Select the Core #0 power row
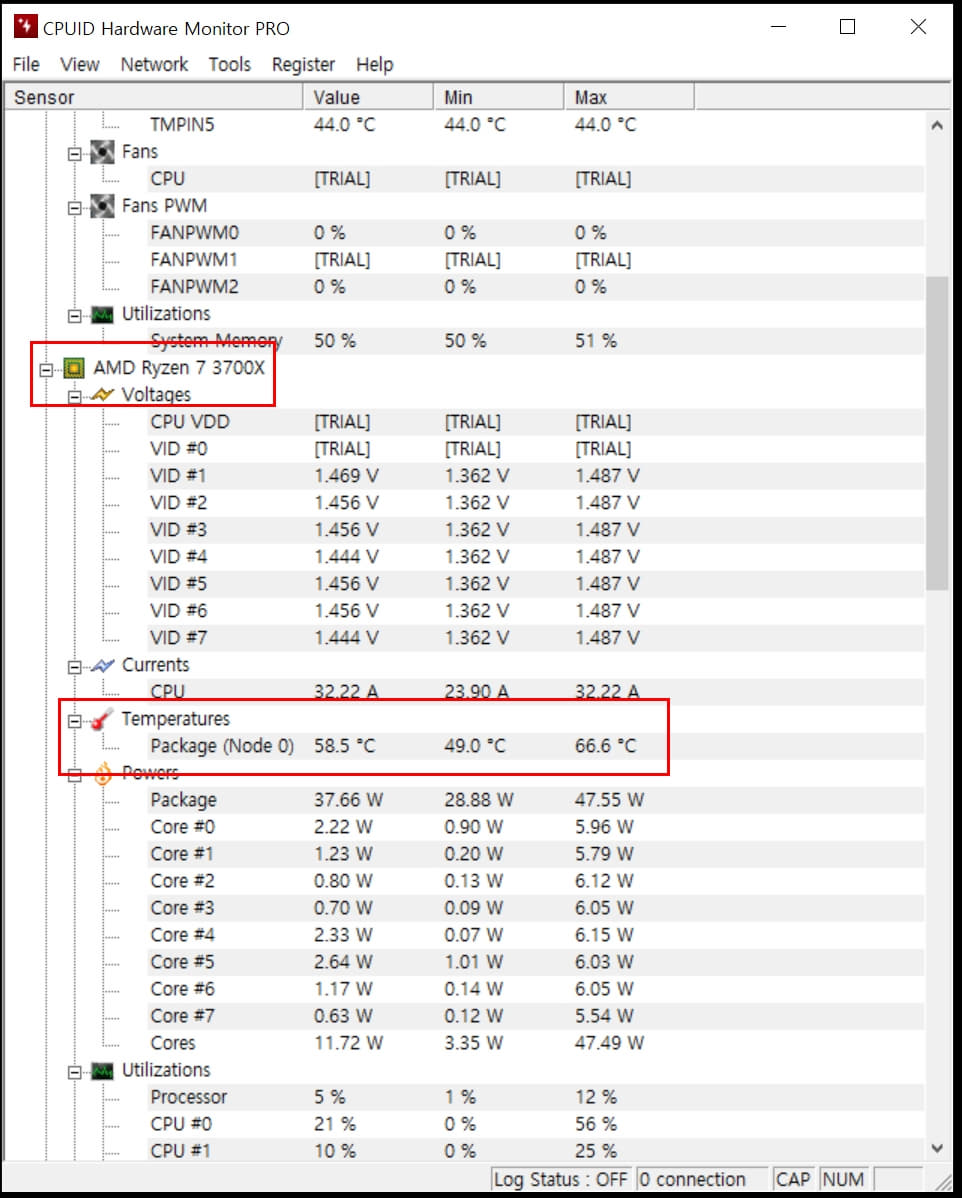962x1198 pixels. point(536,827)
